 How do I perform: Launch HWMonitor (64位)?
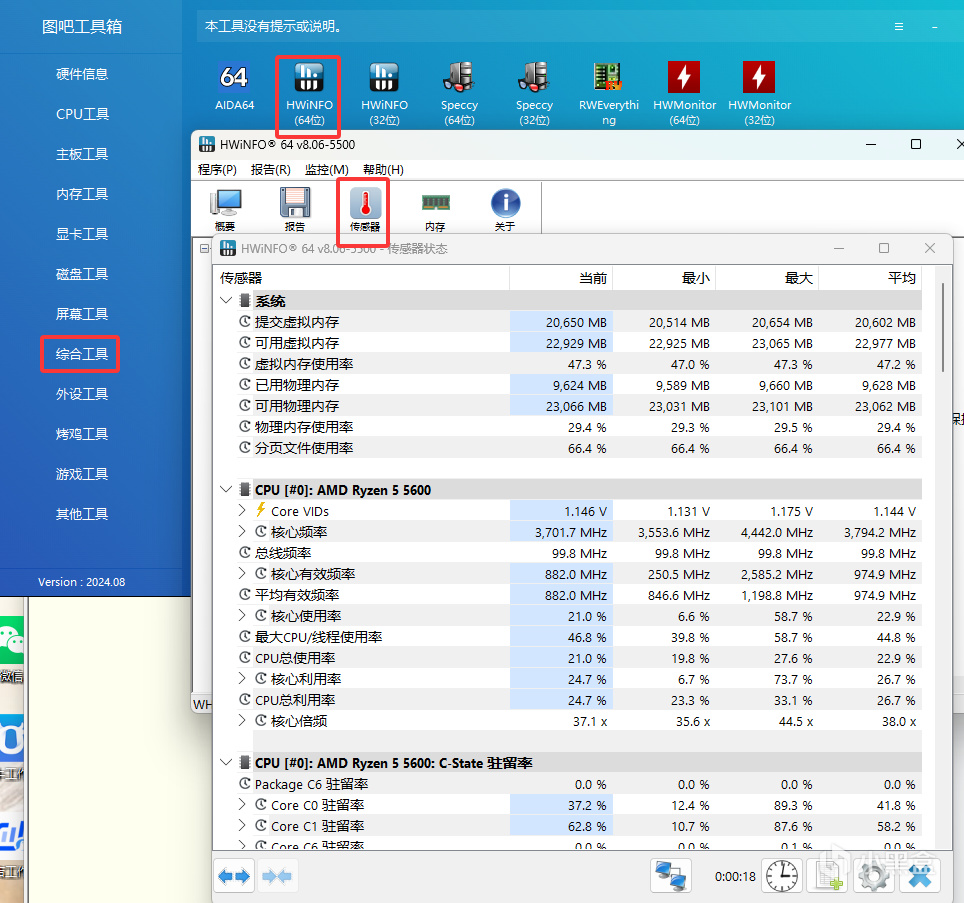pyautogui.click(x=684, y=94)
